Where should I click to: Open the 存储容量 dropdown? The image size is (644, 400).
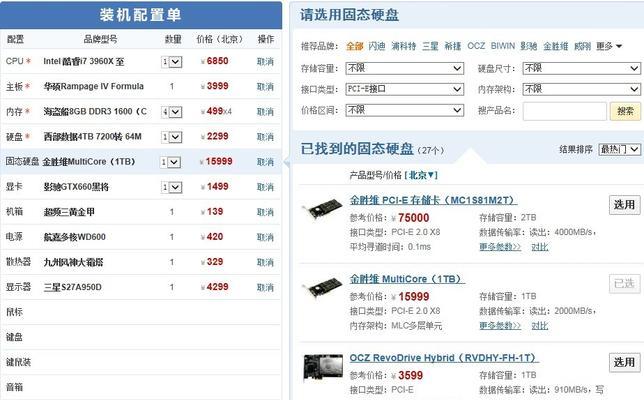point(405,68)
